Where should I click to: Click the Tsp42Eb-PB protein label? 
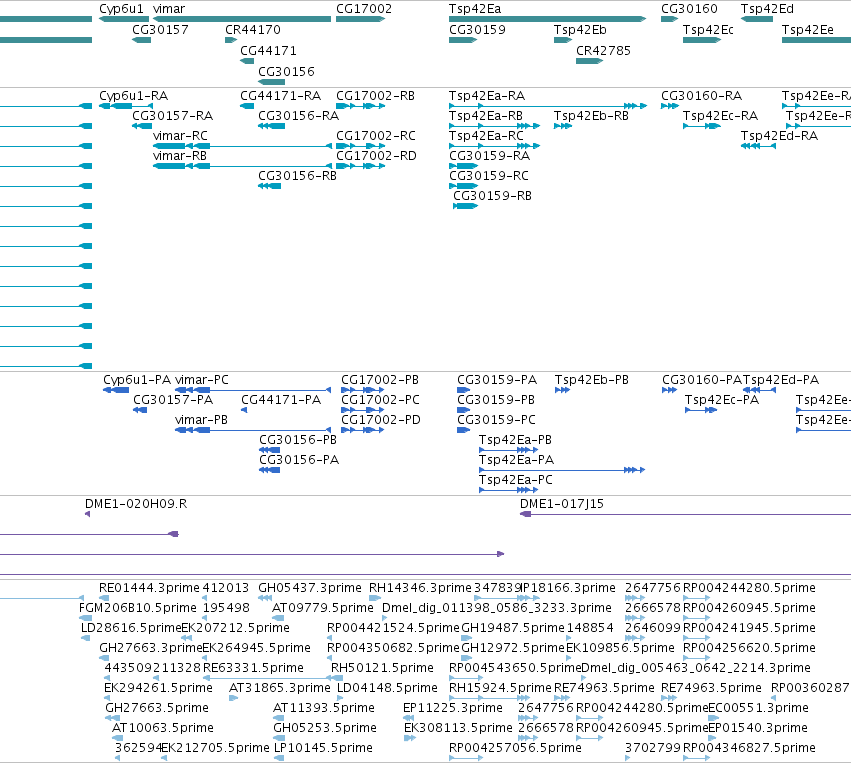coord(592,380)
